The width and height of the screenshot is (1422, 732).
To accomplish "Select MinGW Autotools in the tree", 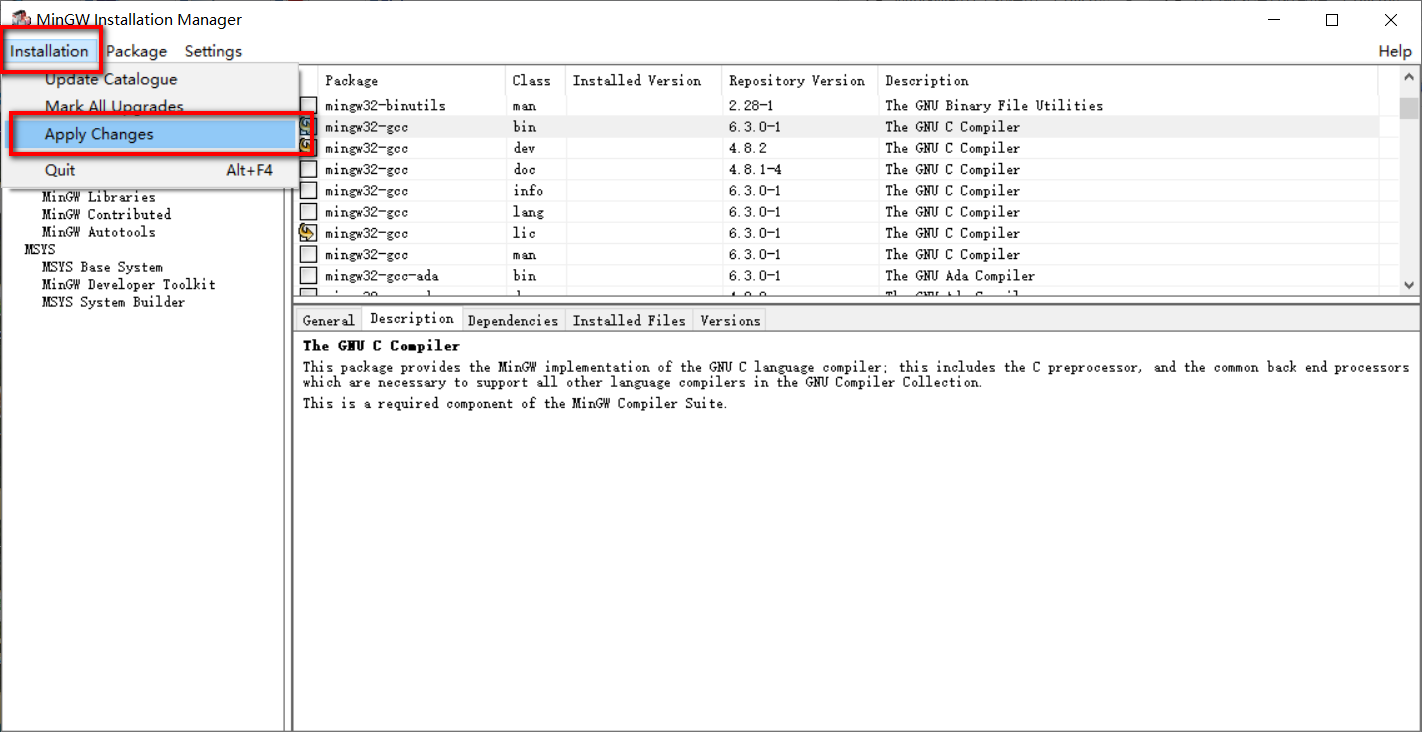I will [x=98, y=232].
